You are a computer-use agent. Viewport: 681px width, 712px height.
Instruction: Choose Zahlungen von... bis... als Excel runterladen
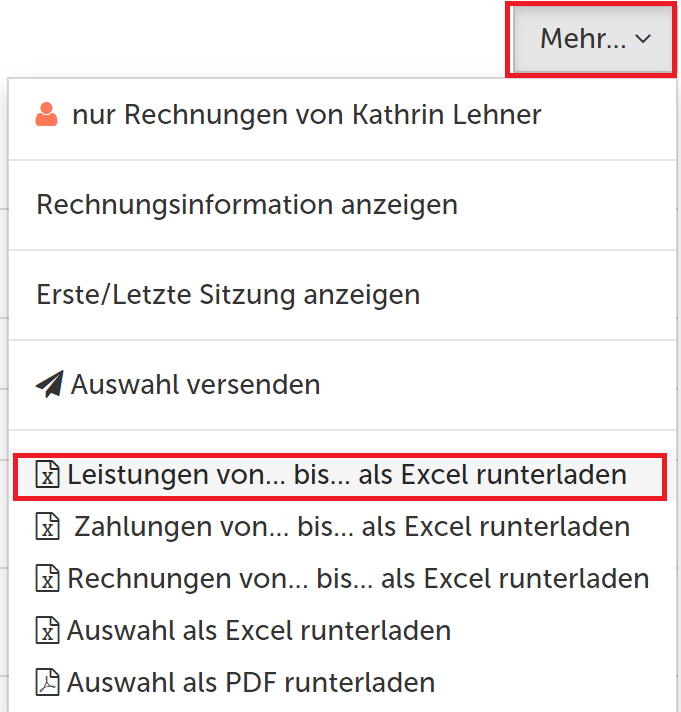352,527
